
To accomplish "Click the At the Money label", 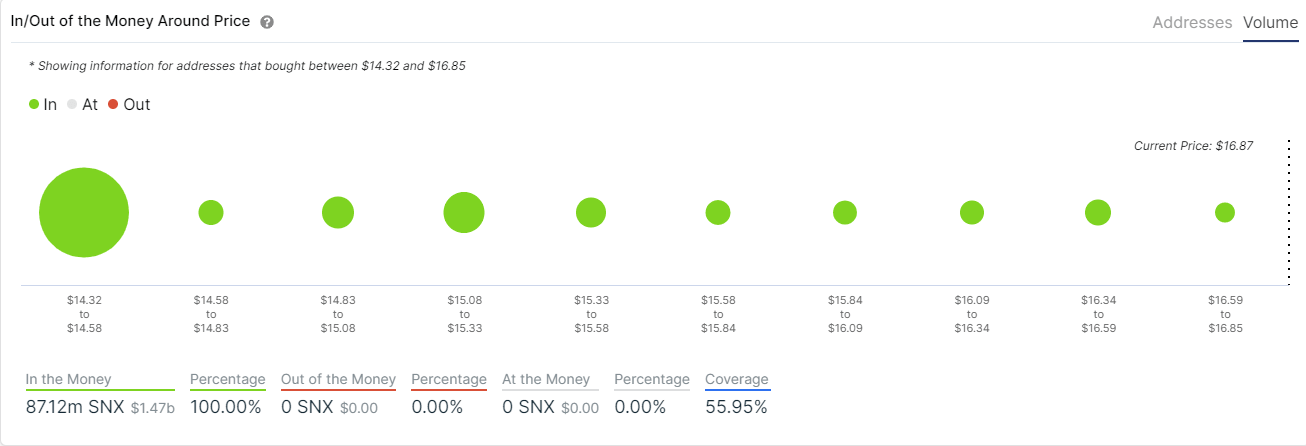I will [546, 380].
